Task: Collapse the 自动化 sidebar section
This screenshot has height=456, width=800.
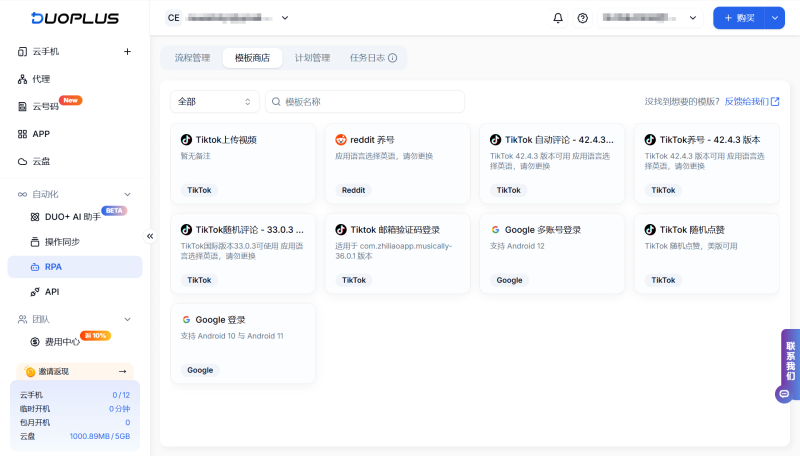Action: coord(127,194)
